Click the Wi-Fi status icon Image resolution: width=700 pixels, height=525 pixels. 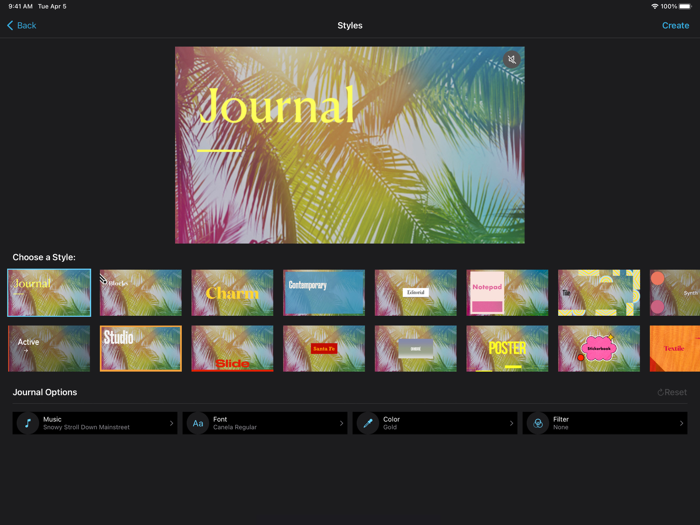[x=654, y=6]
